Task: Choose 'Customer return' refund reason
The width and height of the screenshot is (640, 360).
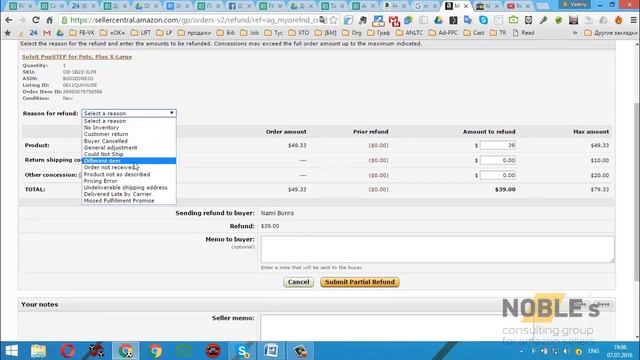Action: point(129,134)
